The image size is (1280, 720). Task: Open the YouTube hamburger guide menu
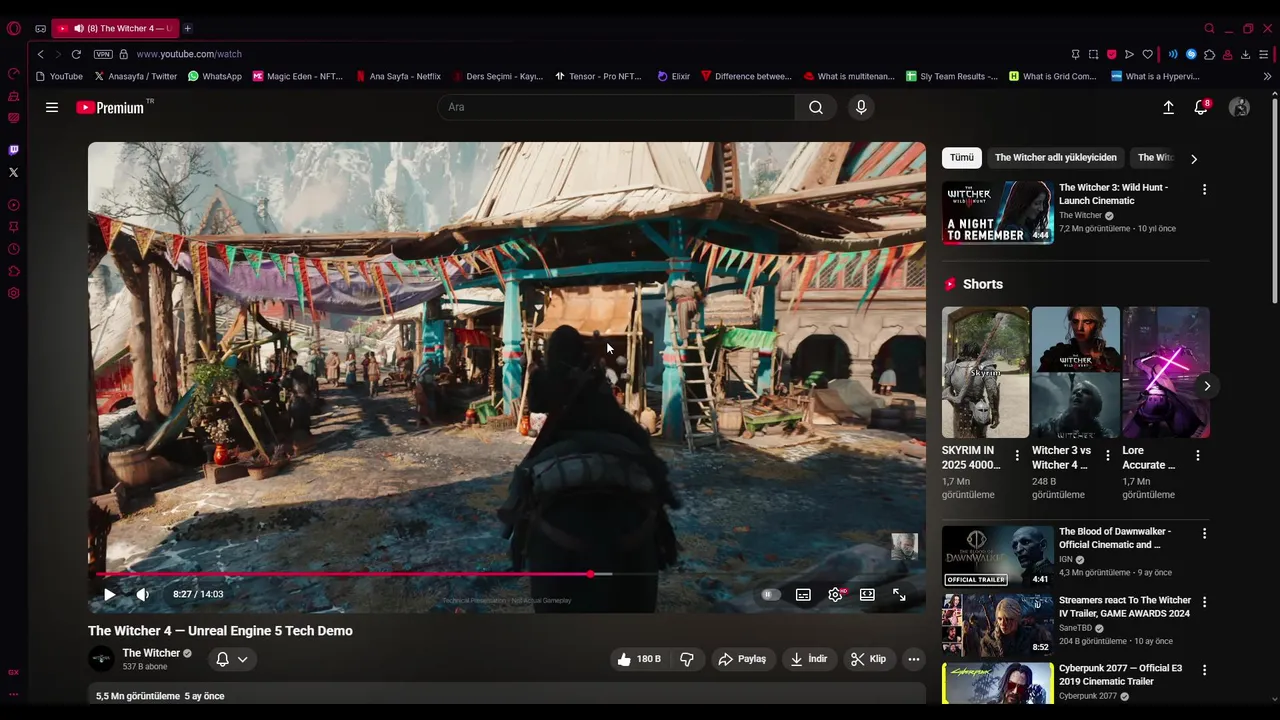52,107
